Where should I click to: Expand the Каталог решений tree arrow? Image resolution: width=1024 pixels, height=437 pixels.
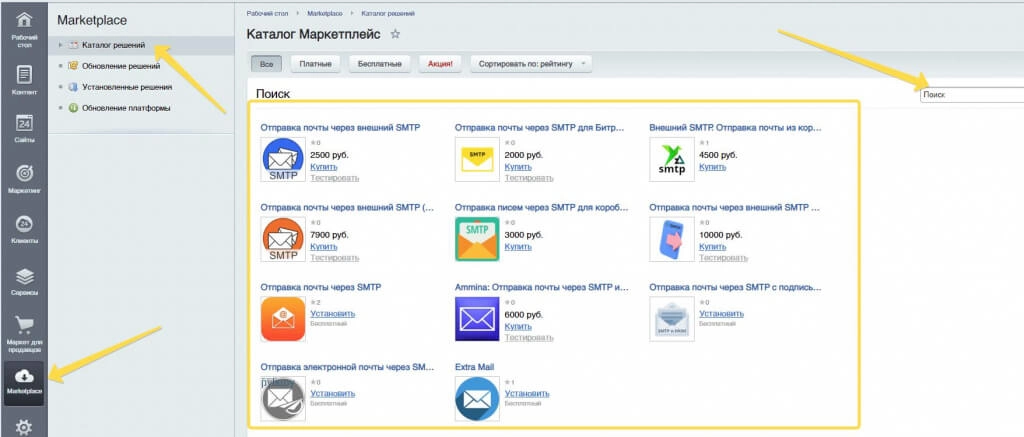pyautogui.click(x=60, y=45)
